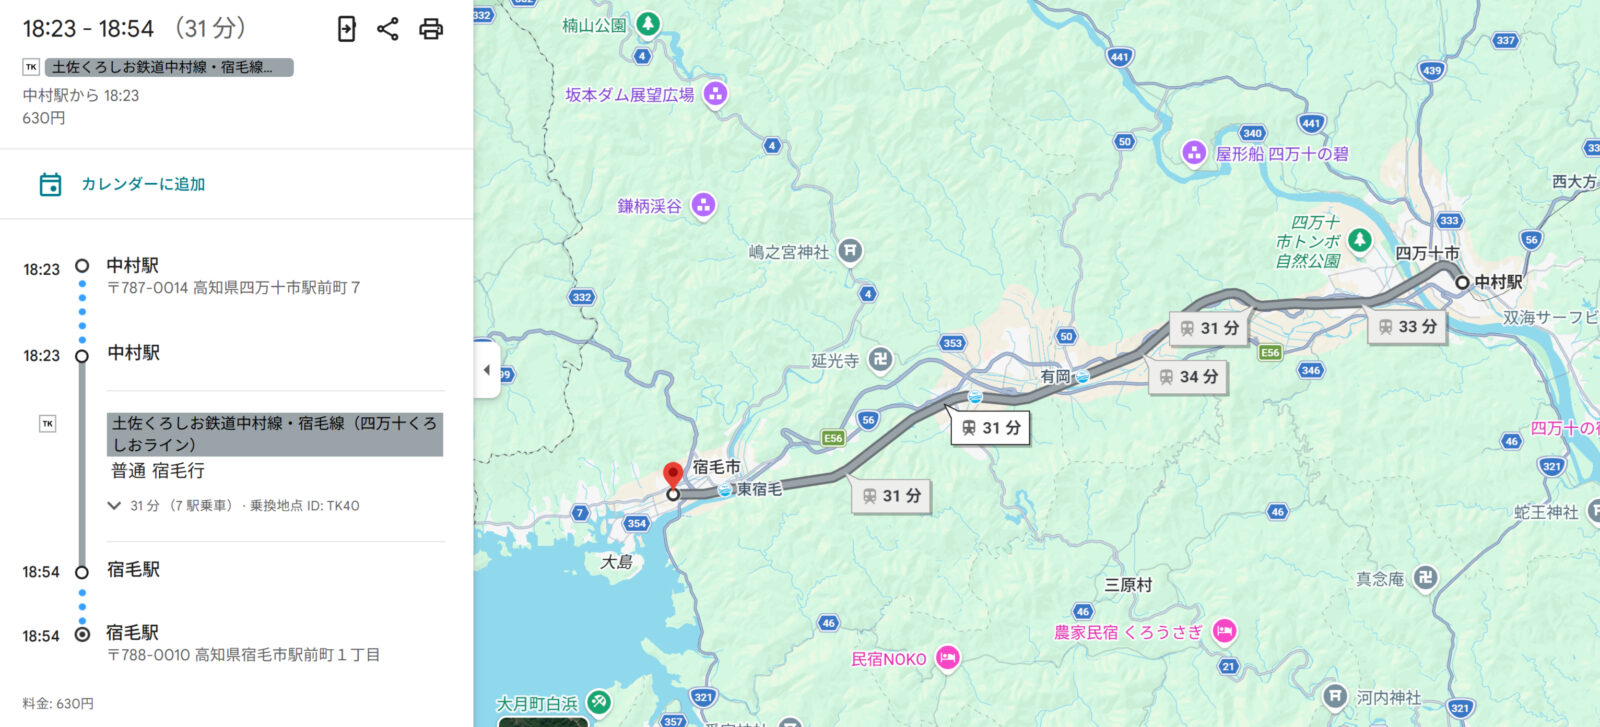Select the 坂本ダム展望広場 map marker
Screen dimensions: 1600x727
[715, 94]
